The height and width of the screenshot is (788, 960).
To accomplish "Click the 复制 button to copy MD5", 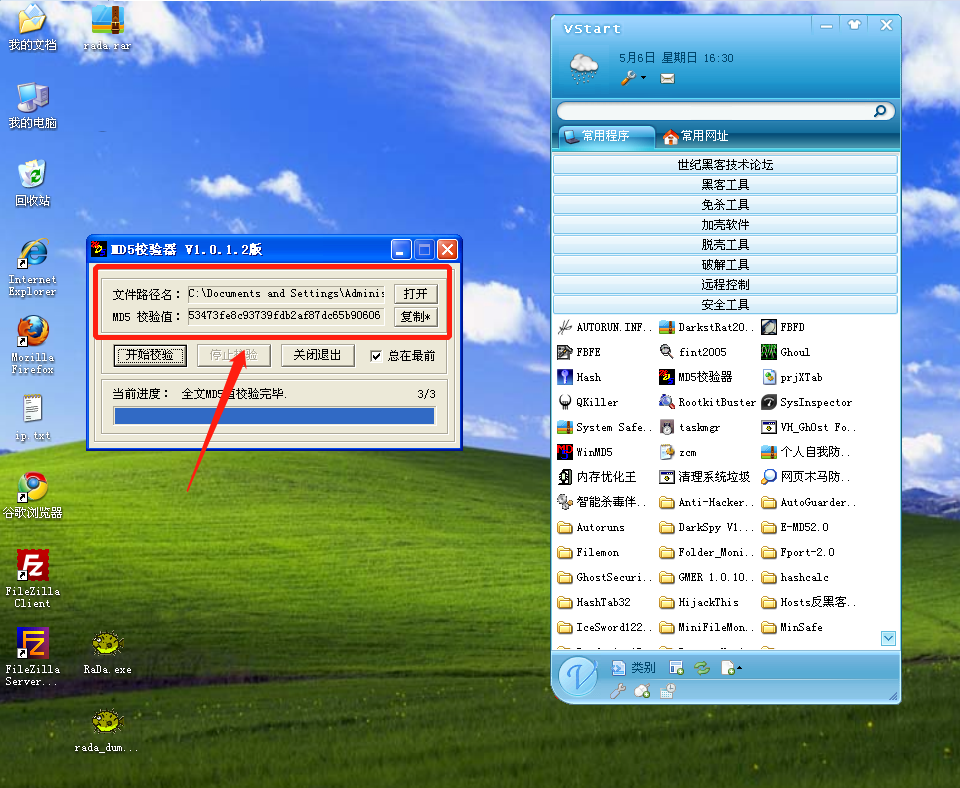I will coord(416,317).
